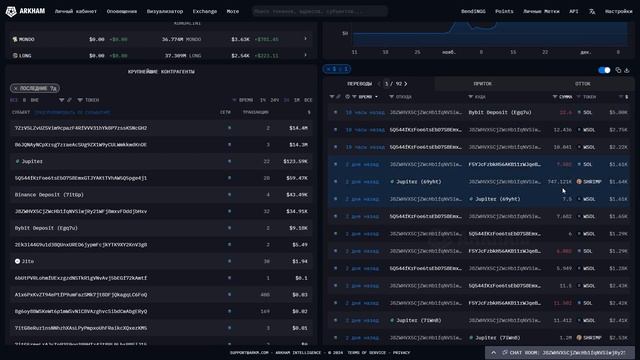The width and height of the screenshot is (640, 360).
Task: Go to next transfers page
Action: 406,84
